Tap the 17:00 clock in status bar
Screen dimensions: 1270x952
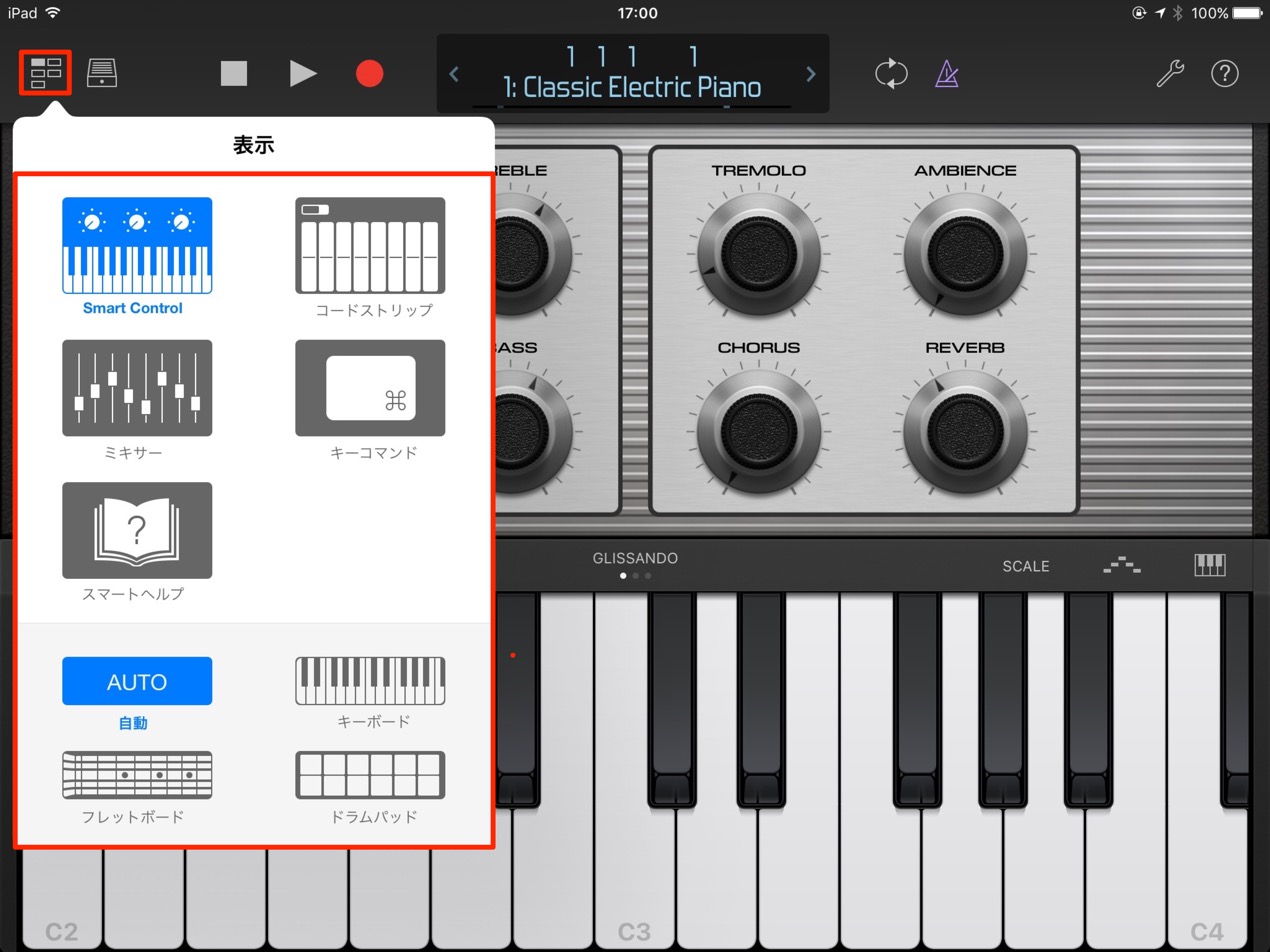click(x=637, y=13)
